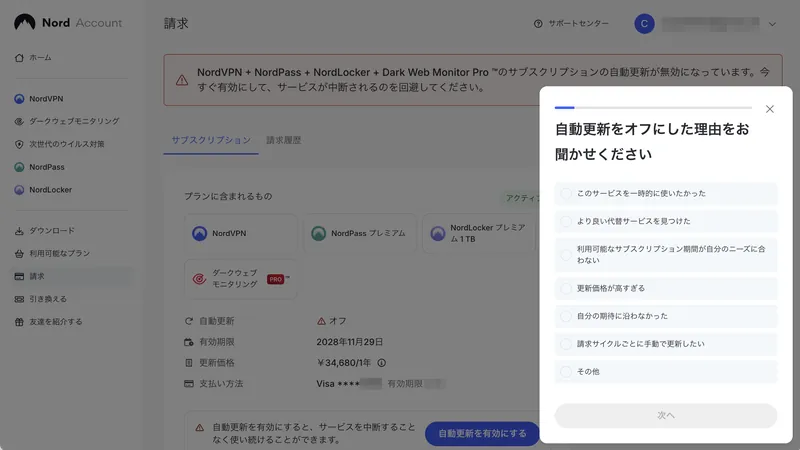Open 友達を紹介する in the sidebar menu
Screen dimensions: 800x450
point(56,322)
